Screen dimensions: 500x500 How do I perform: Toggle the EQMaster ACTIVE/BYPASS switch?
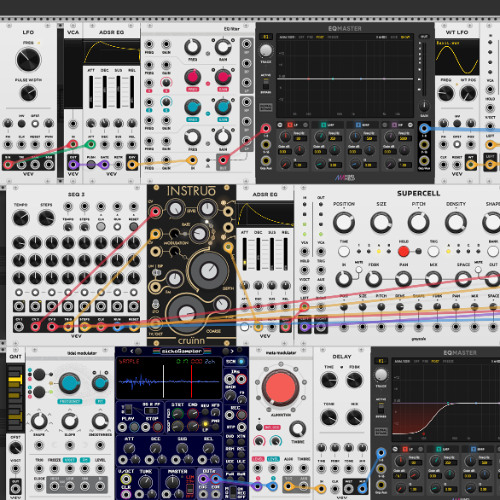266,83
